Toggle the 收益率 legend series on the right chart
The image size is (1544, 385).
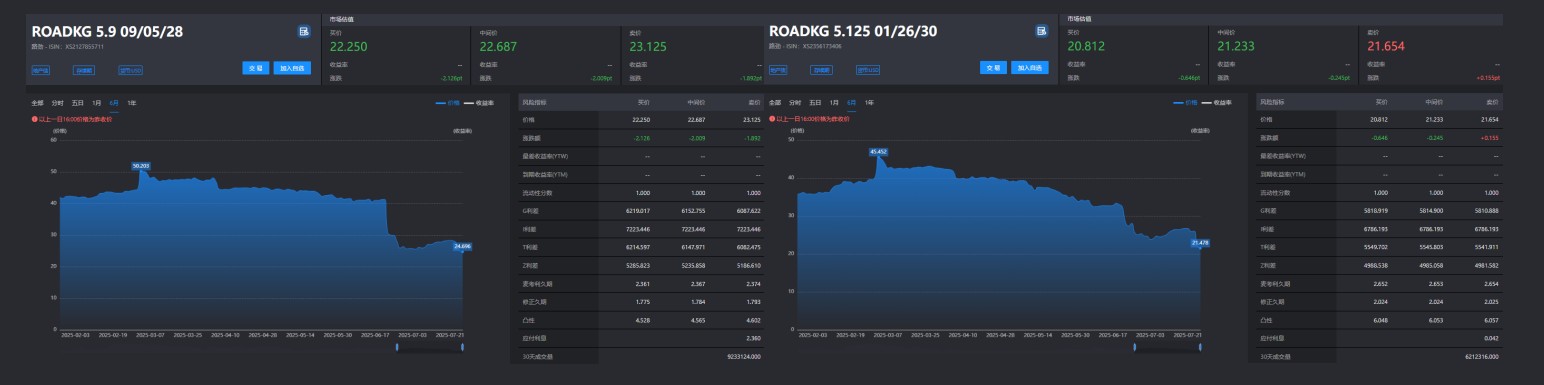click(1216, 103)
